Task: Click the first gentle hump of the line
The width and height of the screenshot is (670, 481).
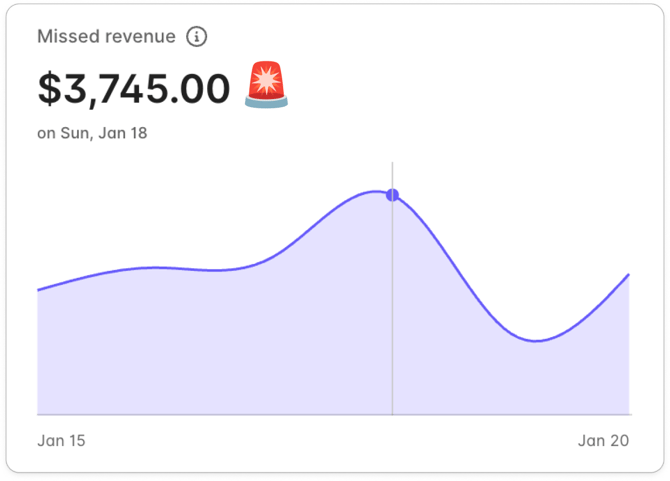Action: point(155,267)
